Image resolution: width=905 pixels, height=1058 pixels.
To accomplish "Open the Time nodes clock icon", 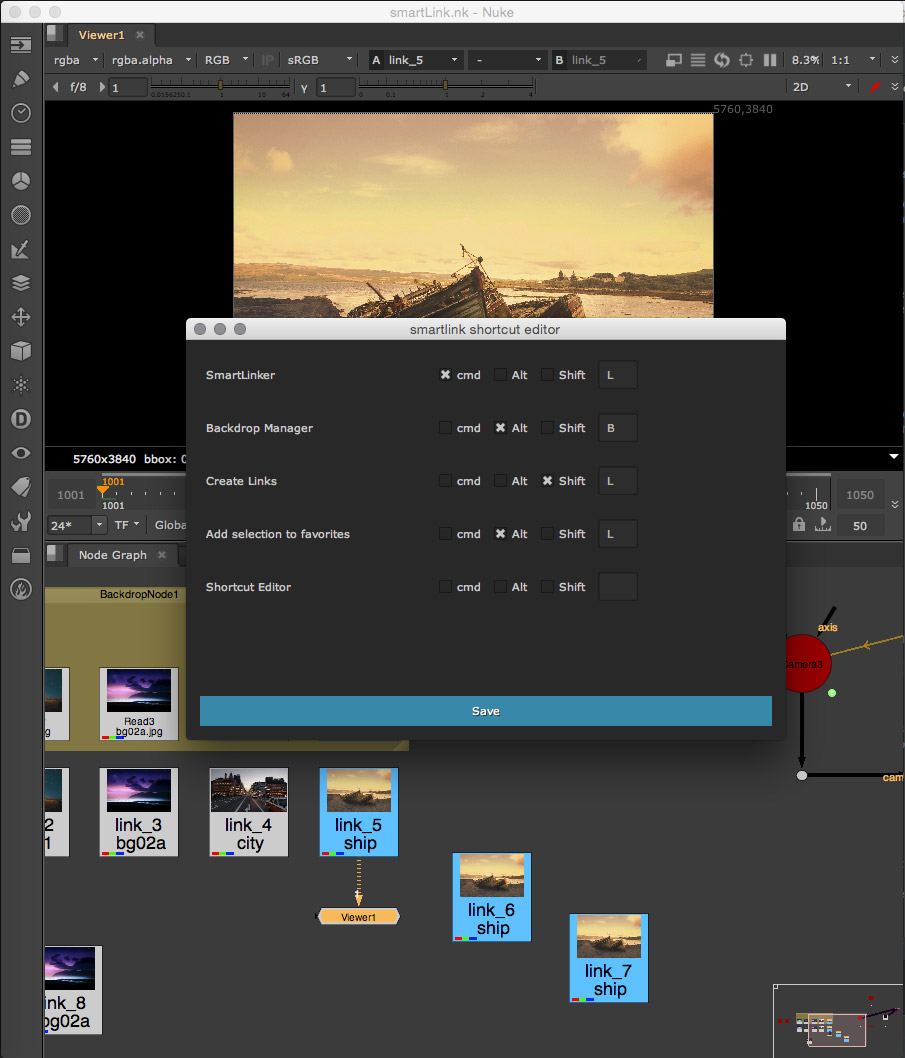I will pos(21,113).
